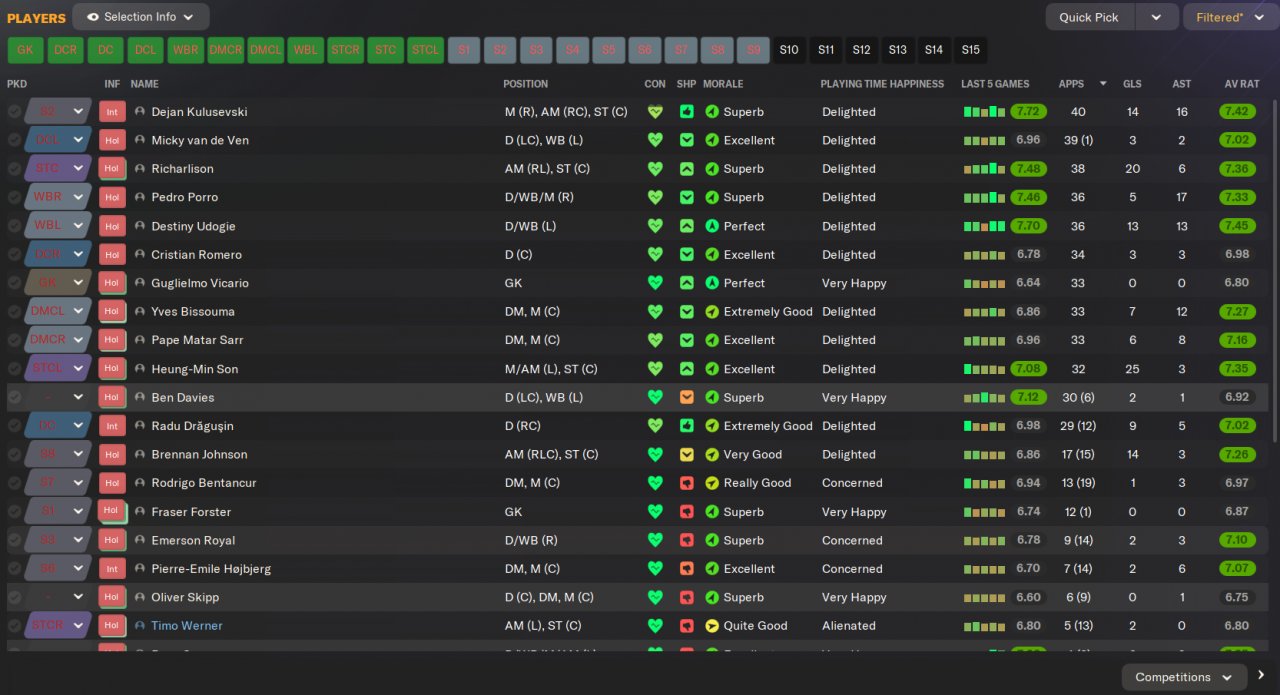Sort by the PLAYING TIME HAPPINESS header

(882, 84)
